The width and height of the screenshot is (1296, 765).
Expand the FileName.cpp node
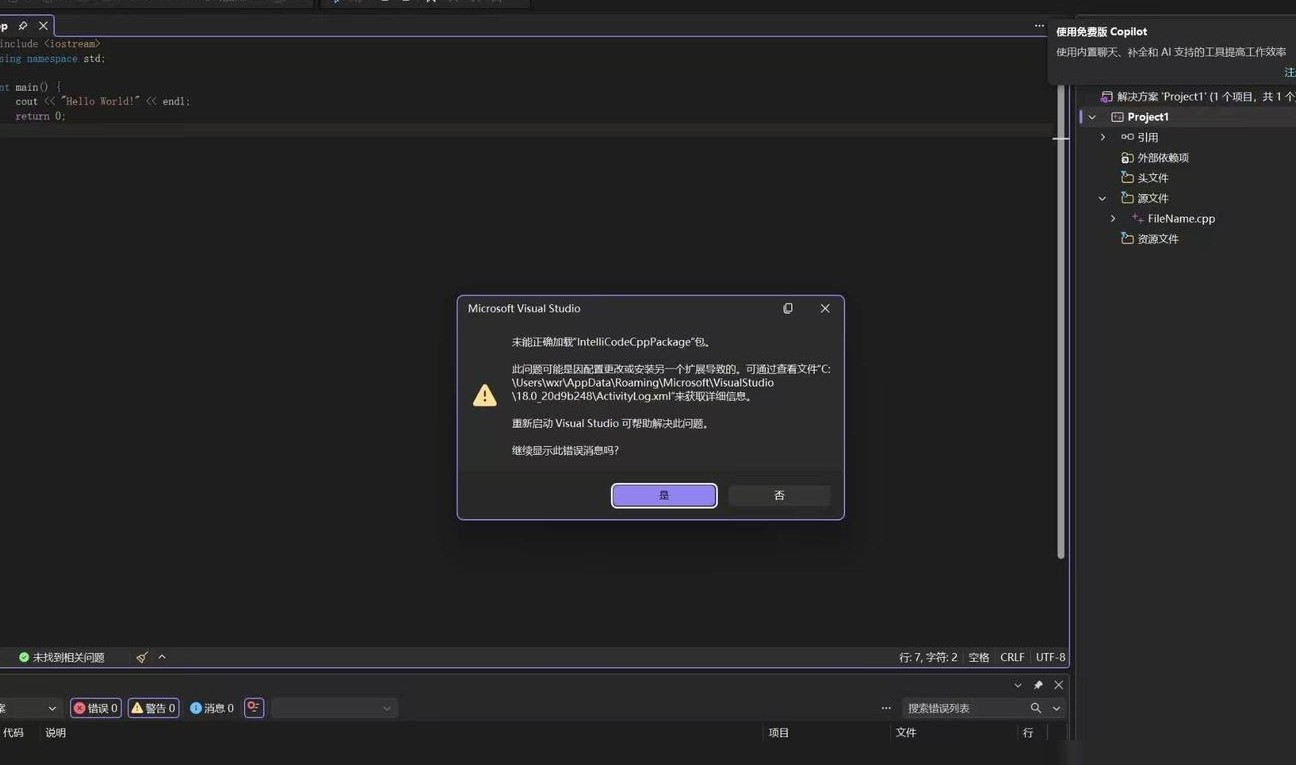(1113, 218)
